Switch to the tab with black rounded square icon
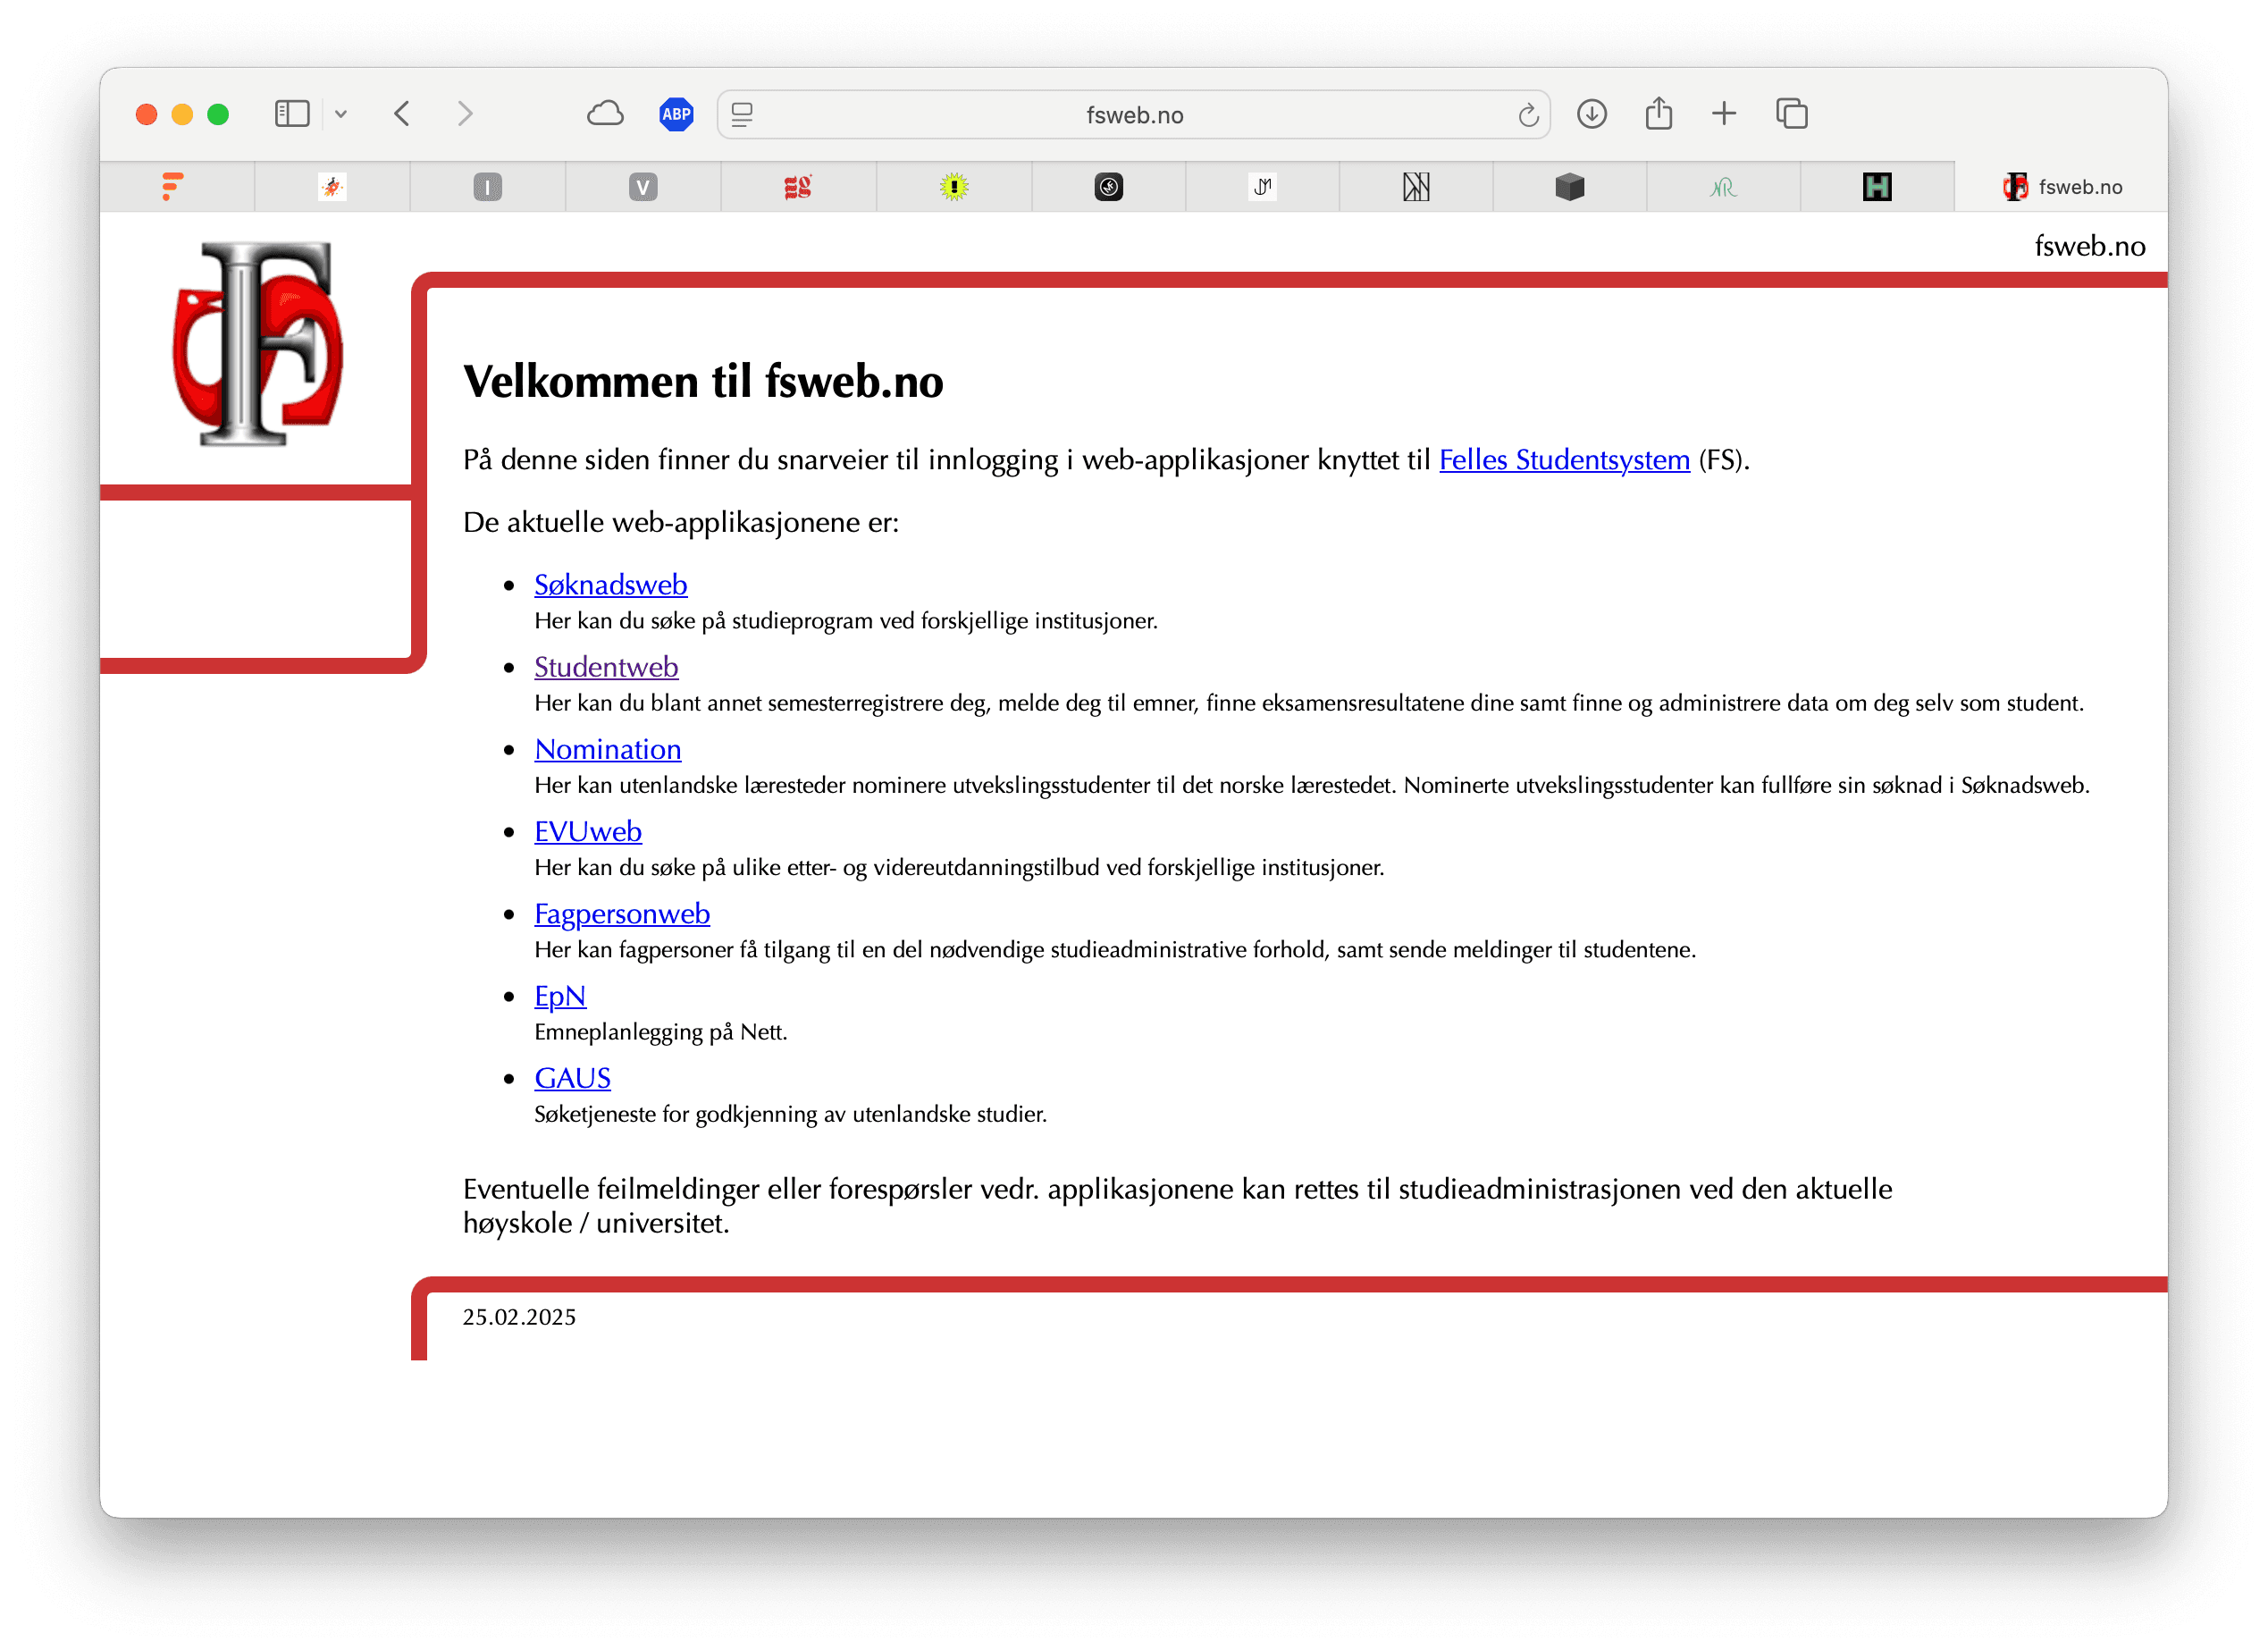This screenshot has width=2268, height=1650. pos(1109,187)
